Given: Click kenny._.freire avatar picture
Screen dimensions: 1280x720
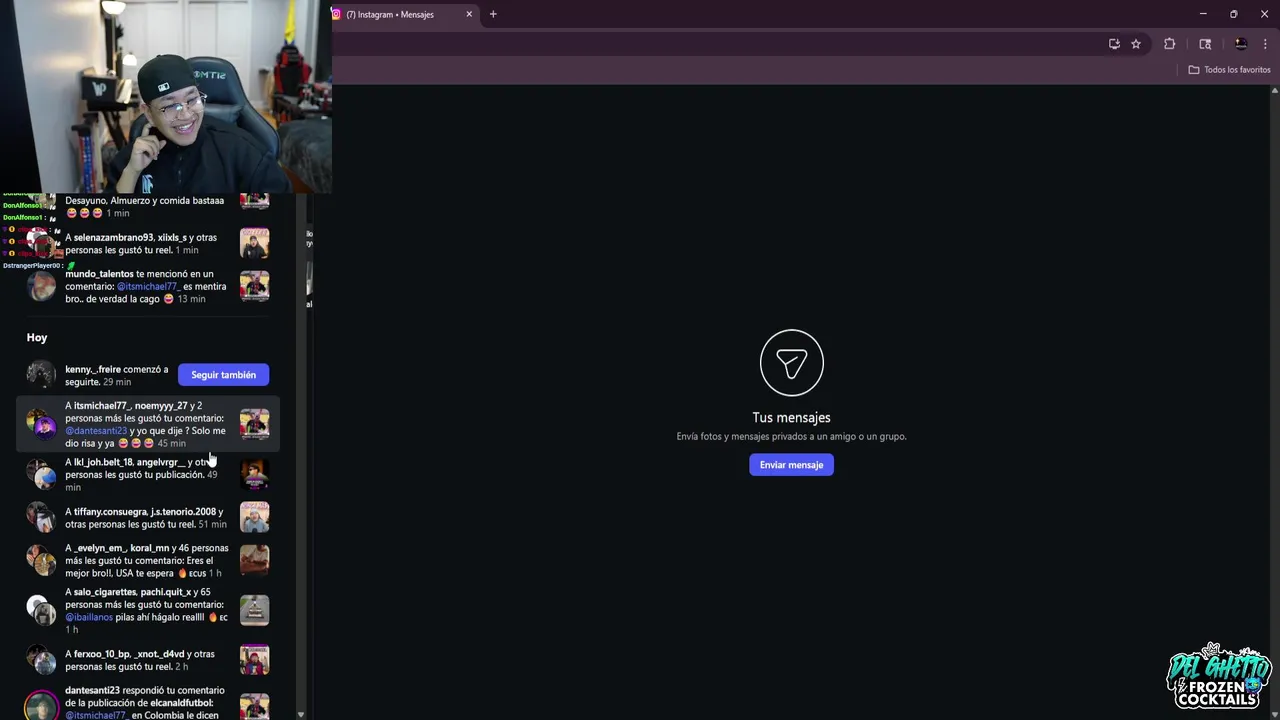Looking at the screenshot, I should coord(41,375).
